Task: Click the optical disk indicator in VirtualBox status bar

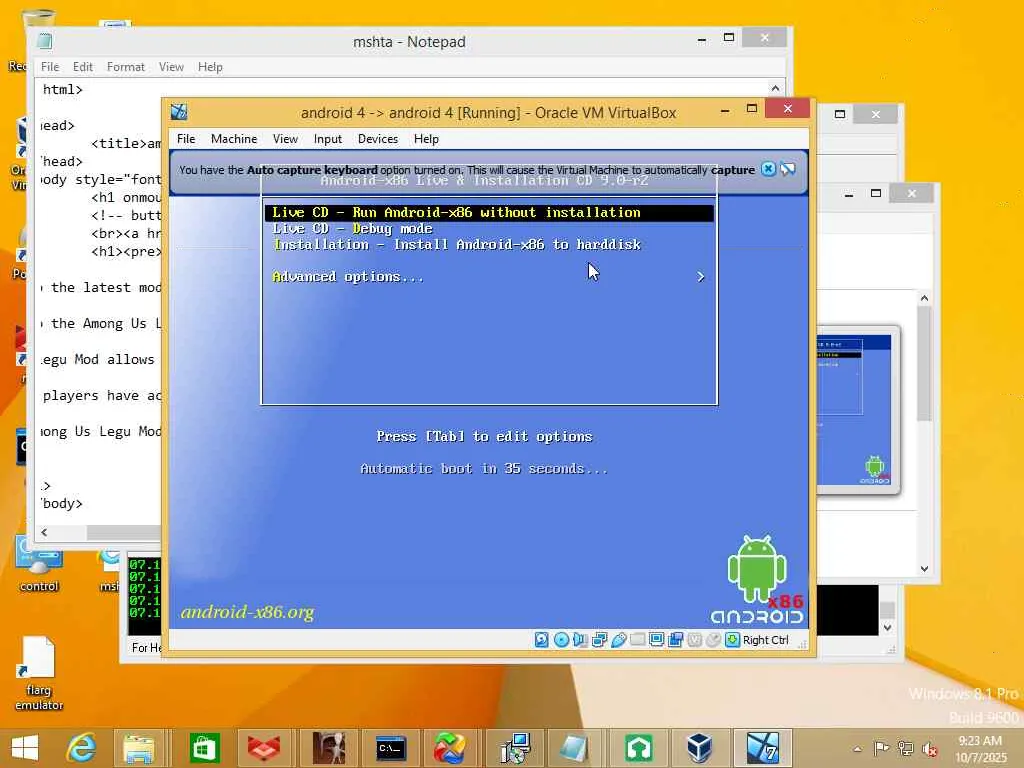Action: 561,640
